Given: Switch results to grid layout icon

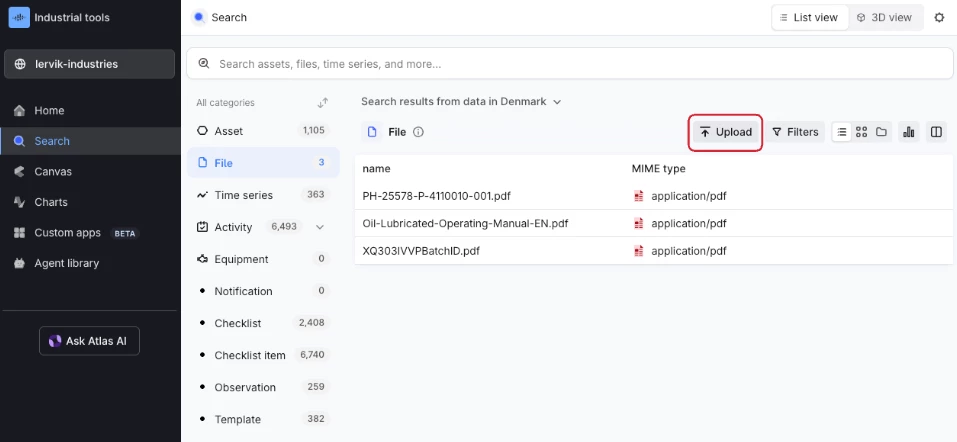Looking at the screenshot, I should [x=861, y=132].
